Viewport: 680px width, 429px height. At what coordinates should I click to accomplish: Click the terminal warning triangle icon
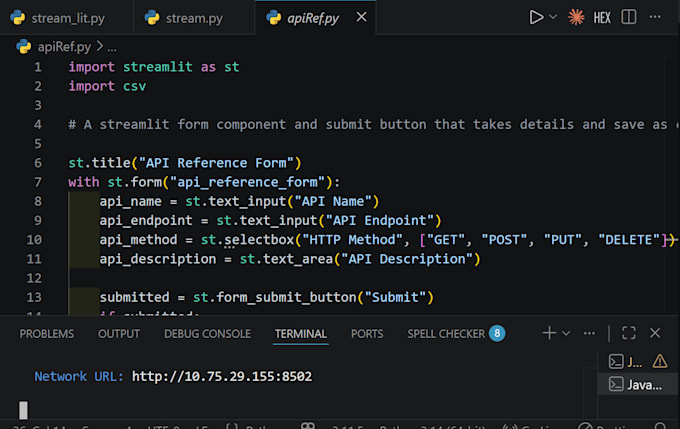coord(660,361)
